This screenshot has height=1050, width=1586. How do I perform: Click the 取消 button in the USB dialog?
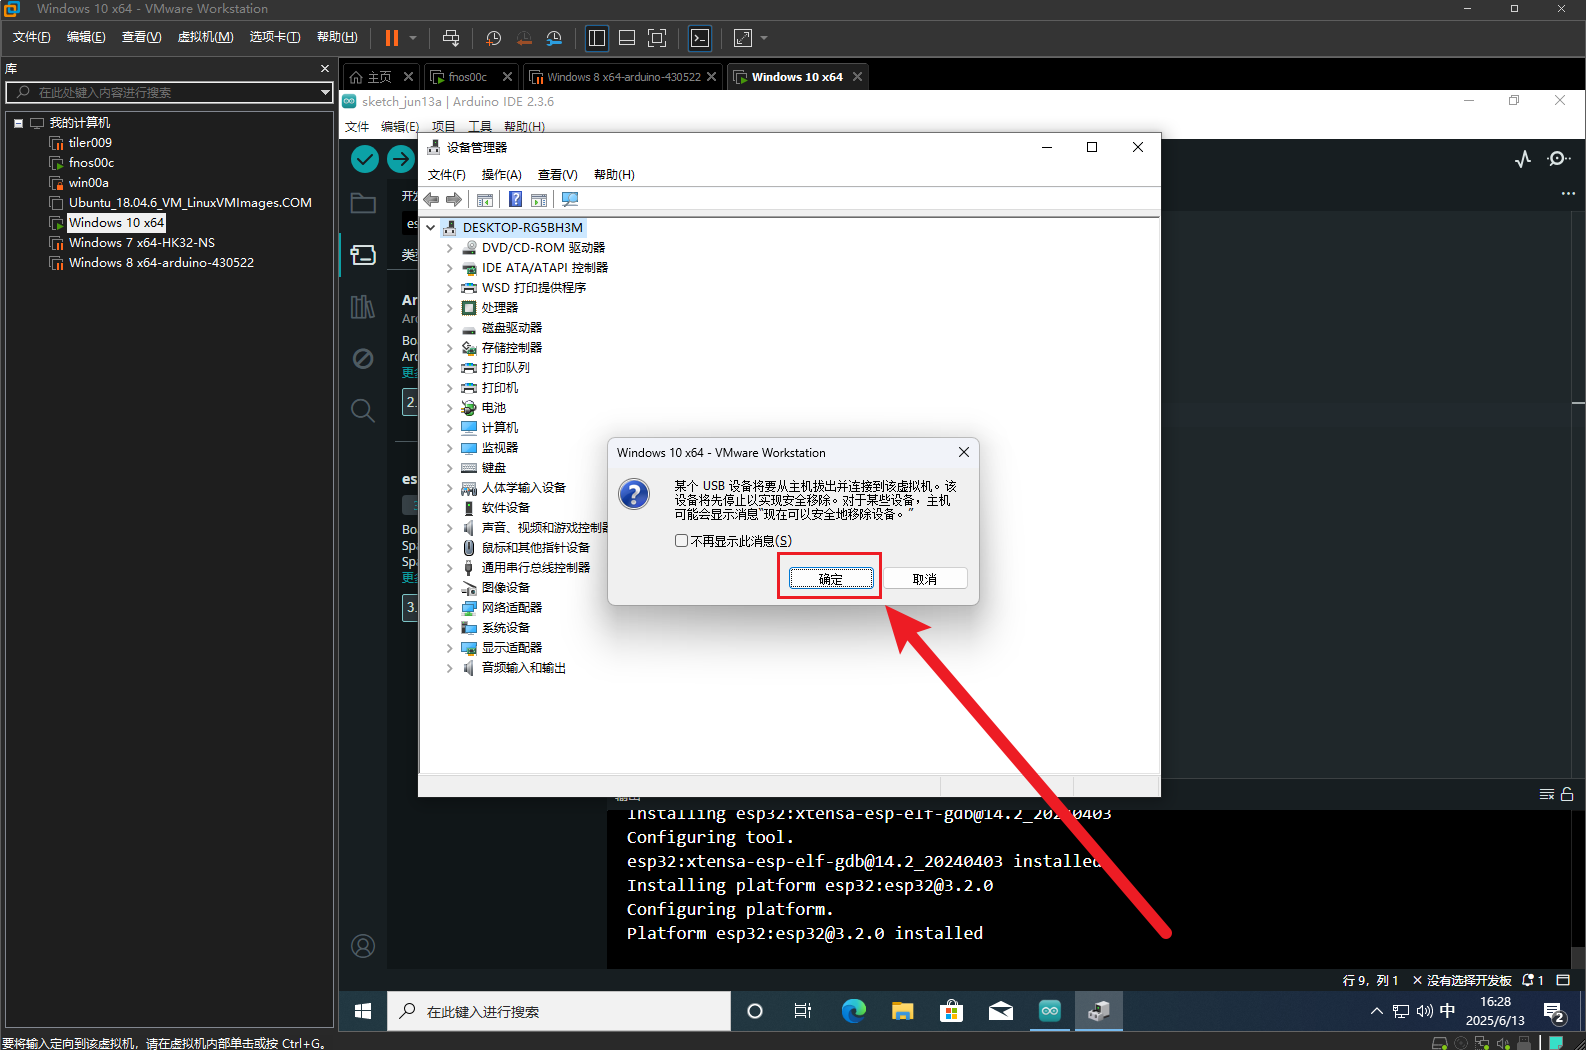point(924,578)
